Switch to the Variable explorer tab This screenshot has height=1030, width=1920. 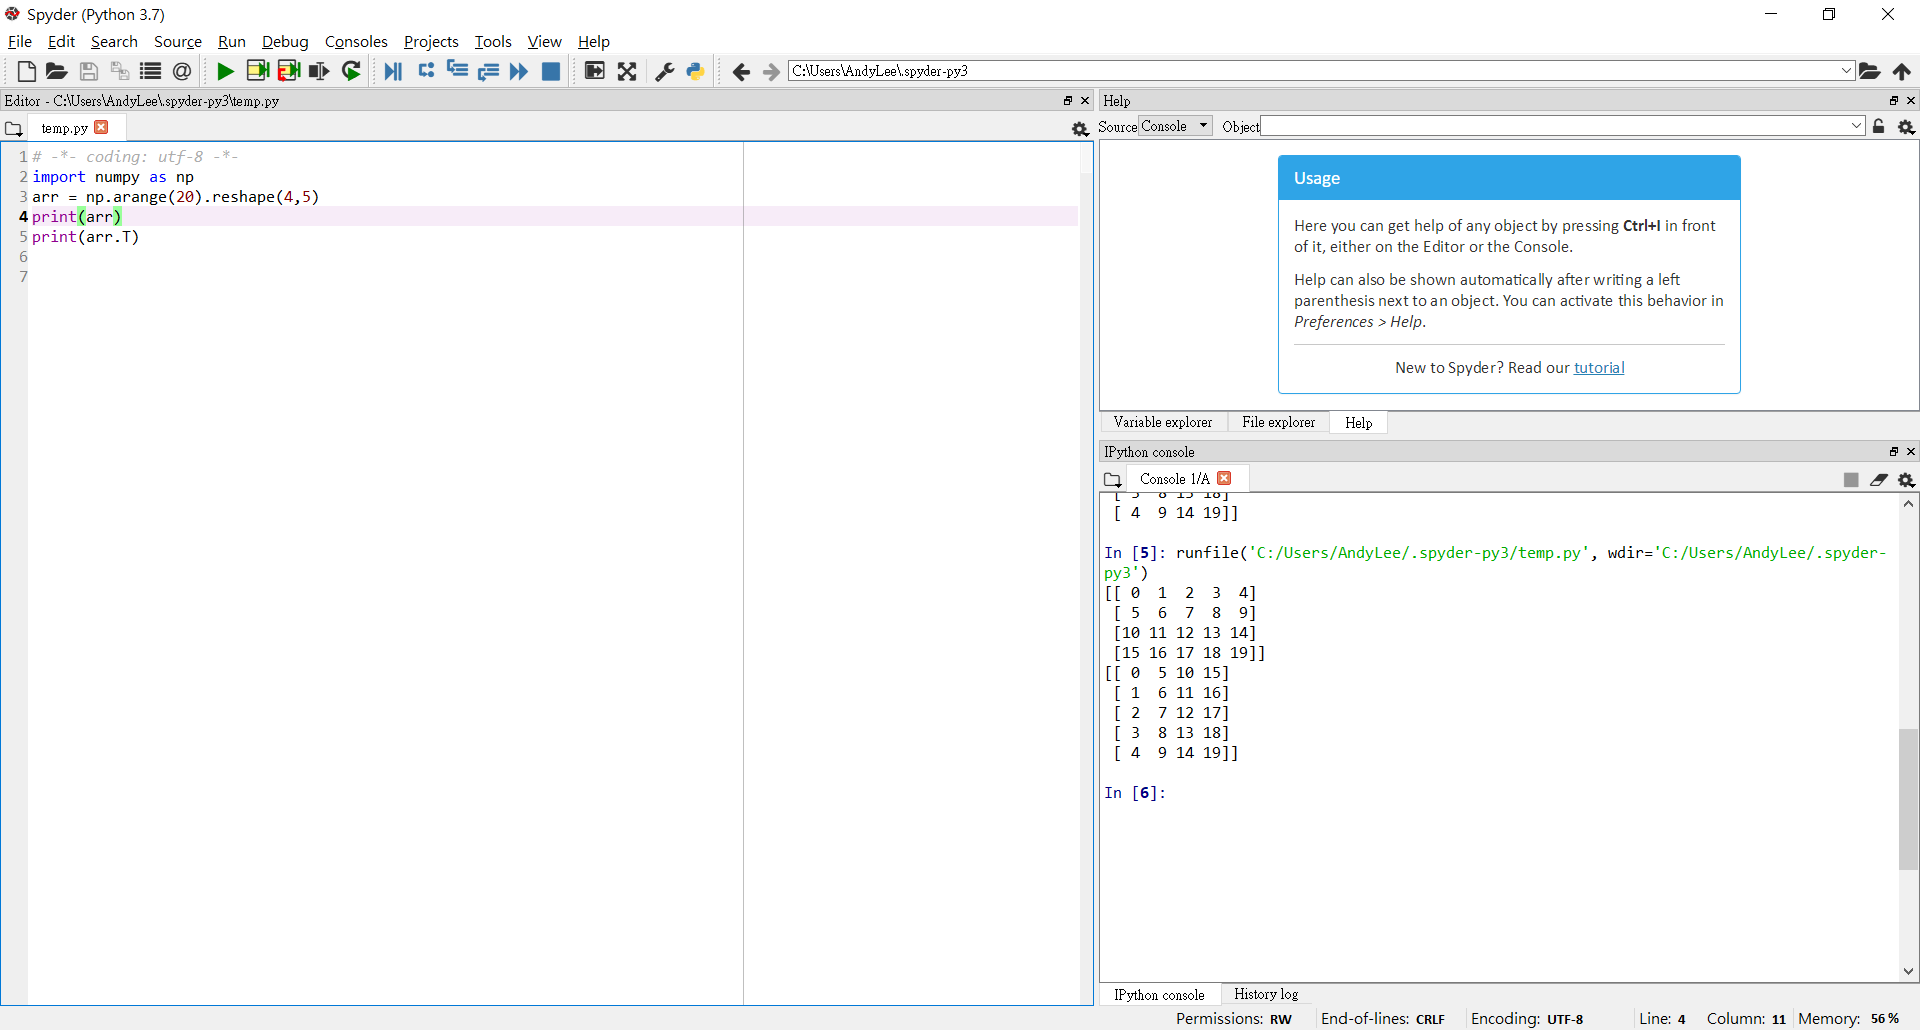pyautogui.click(x=1162, y=423)
